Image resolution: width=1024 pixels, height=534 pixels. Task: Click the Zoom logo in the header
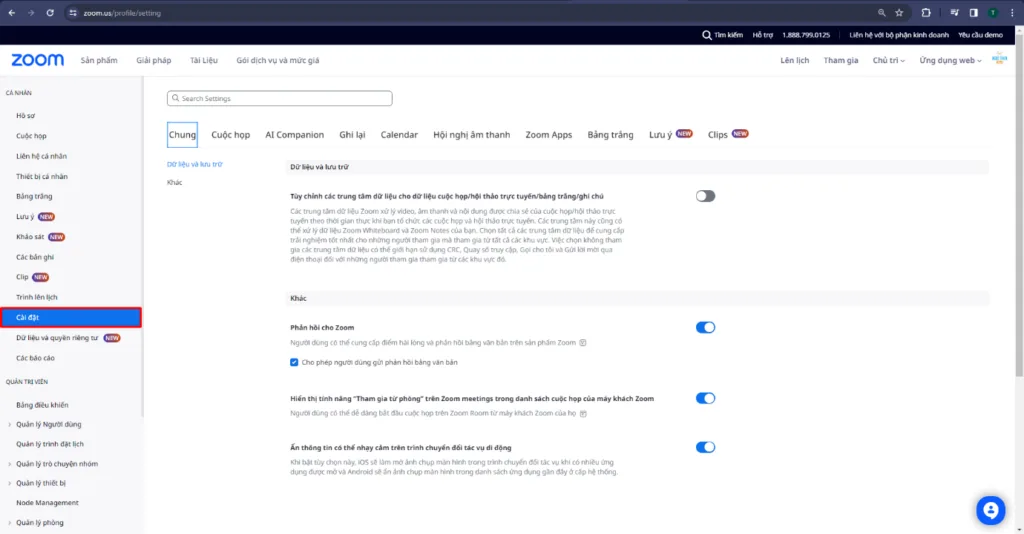38,60
